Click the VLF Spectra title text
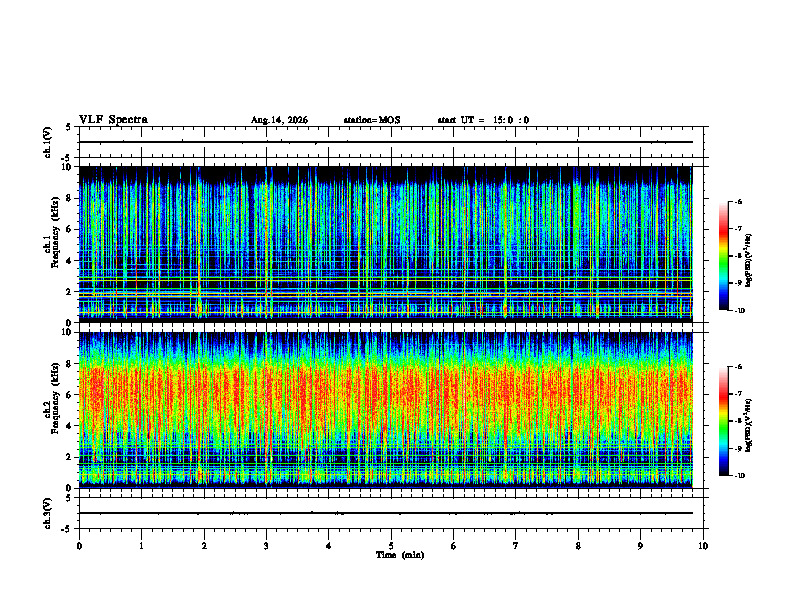Screen dimensions: 792x612 [x=113, y=120]
